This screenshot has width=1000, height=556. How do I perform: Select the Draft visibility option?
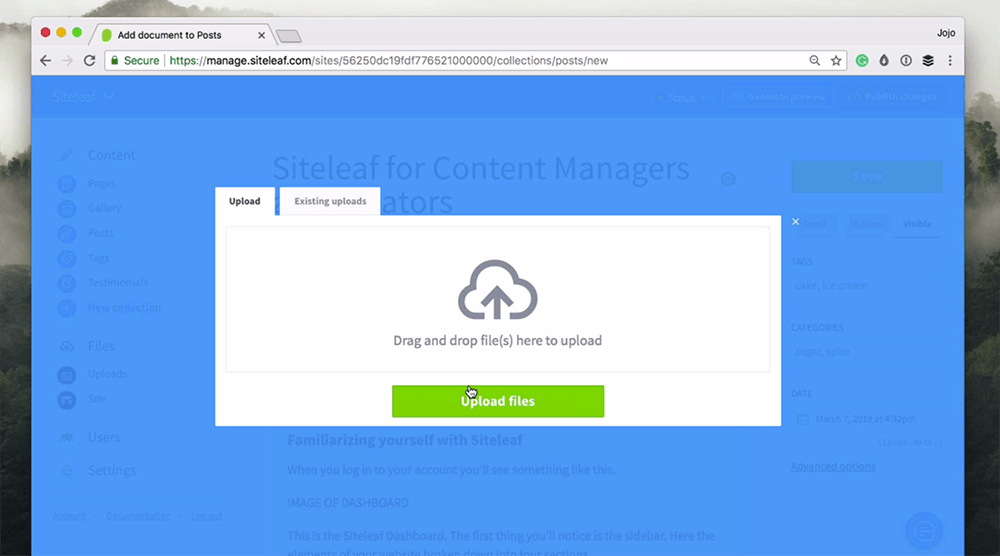point(814,224)
